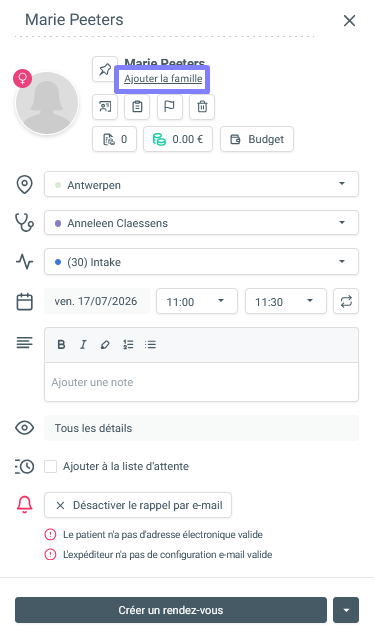Insert a numbered list in note

(128, 344)
